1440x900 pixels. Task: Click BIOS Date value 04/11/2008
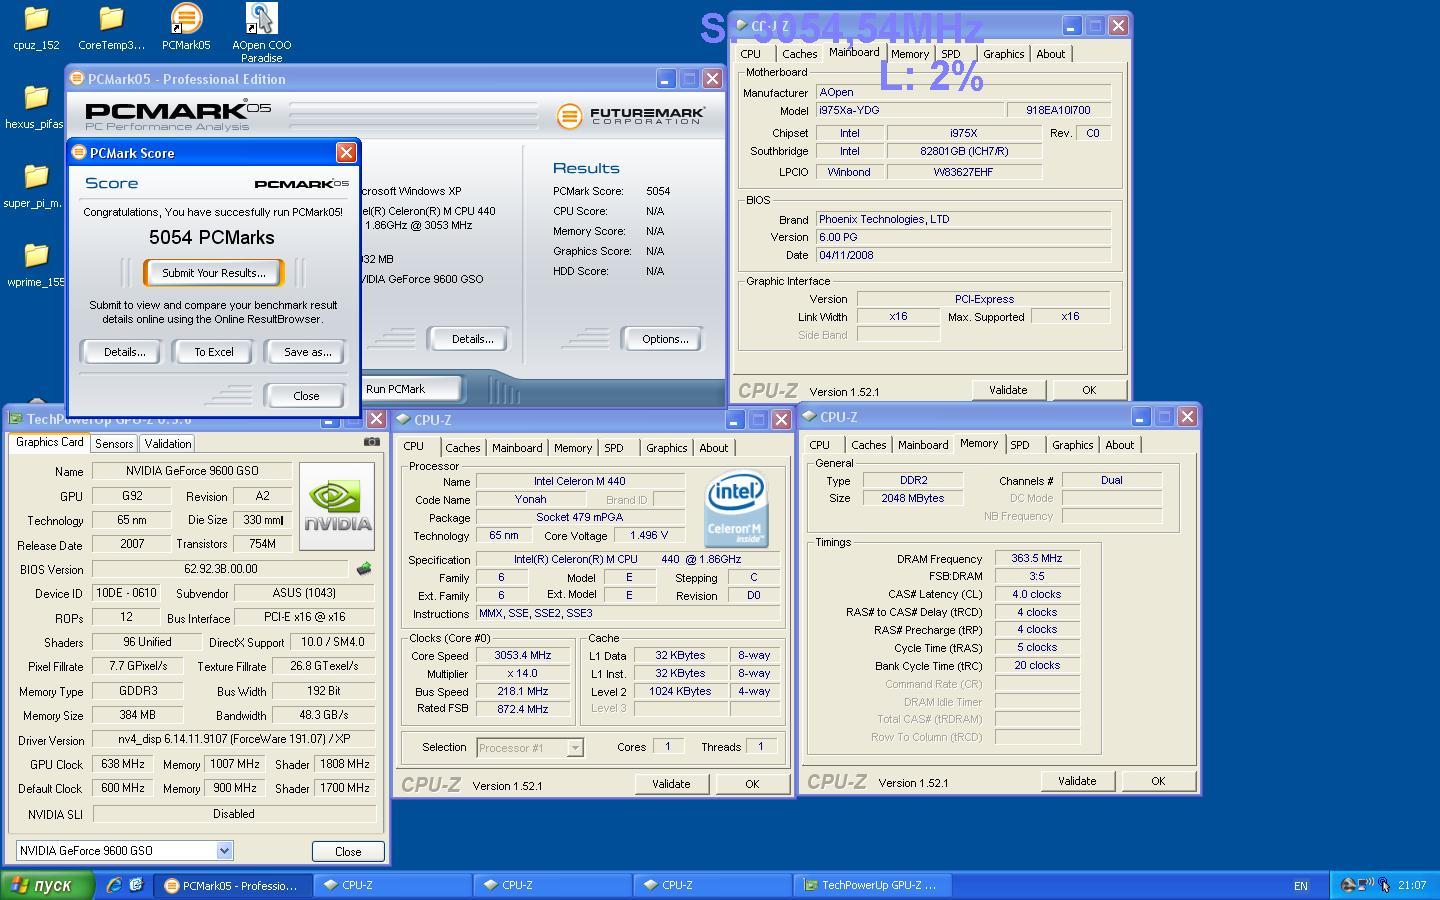963,255
